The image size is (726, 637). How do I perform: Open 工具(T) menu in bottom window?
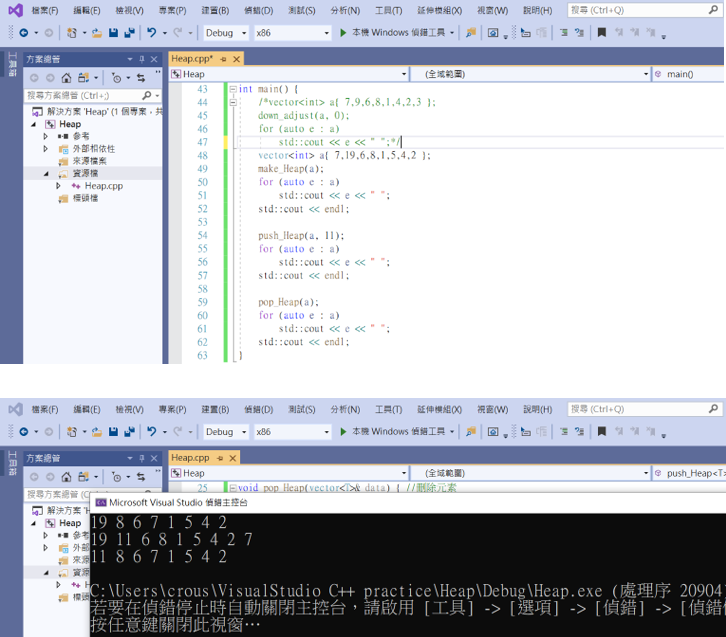coord(388,409)
